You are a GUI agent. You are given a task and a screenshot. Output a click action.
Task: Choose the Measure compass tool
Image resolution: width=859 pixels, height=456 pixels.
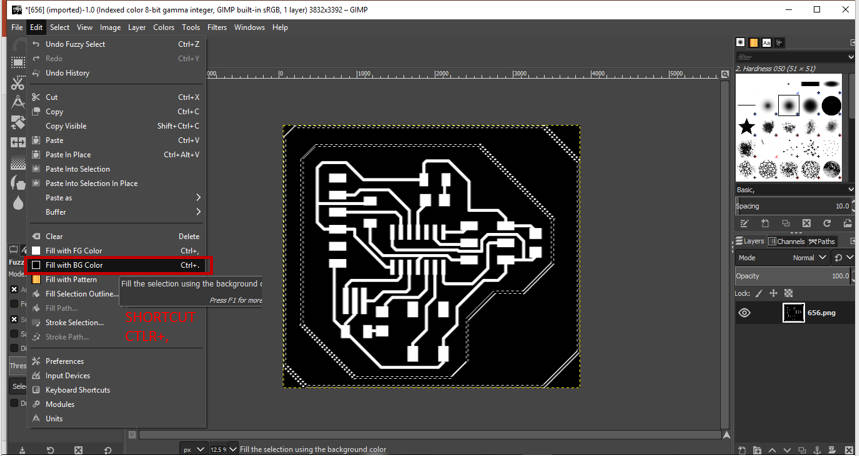[x=18, y=102]
